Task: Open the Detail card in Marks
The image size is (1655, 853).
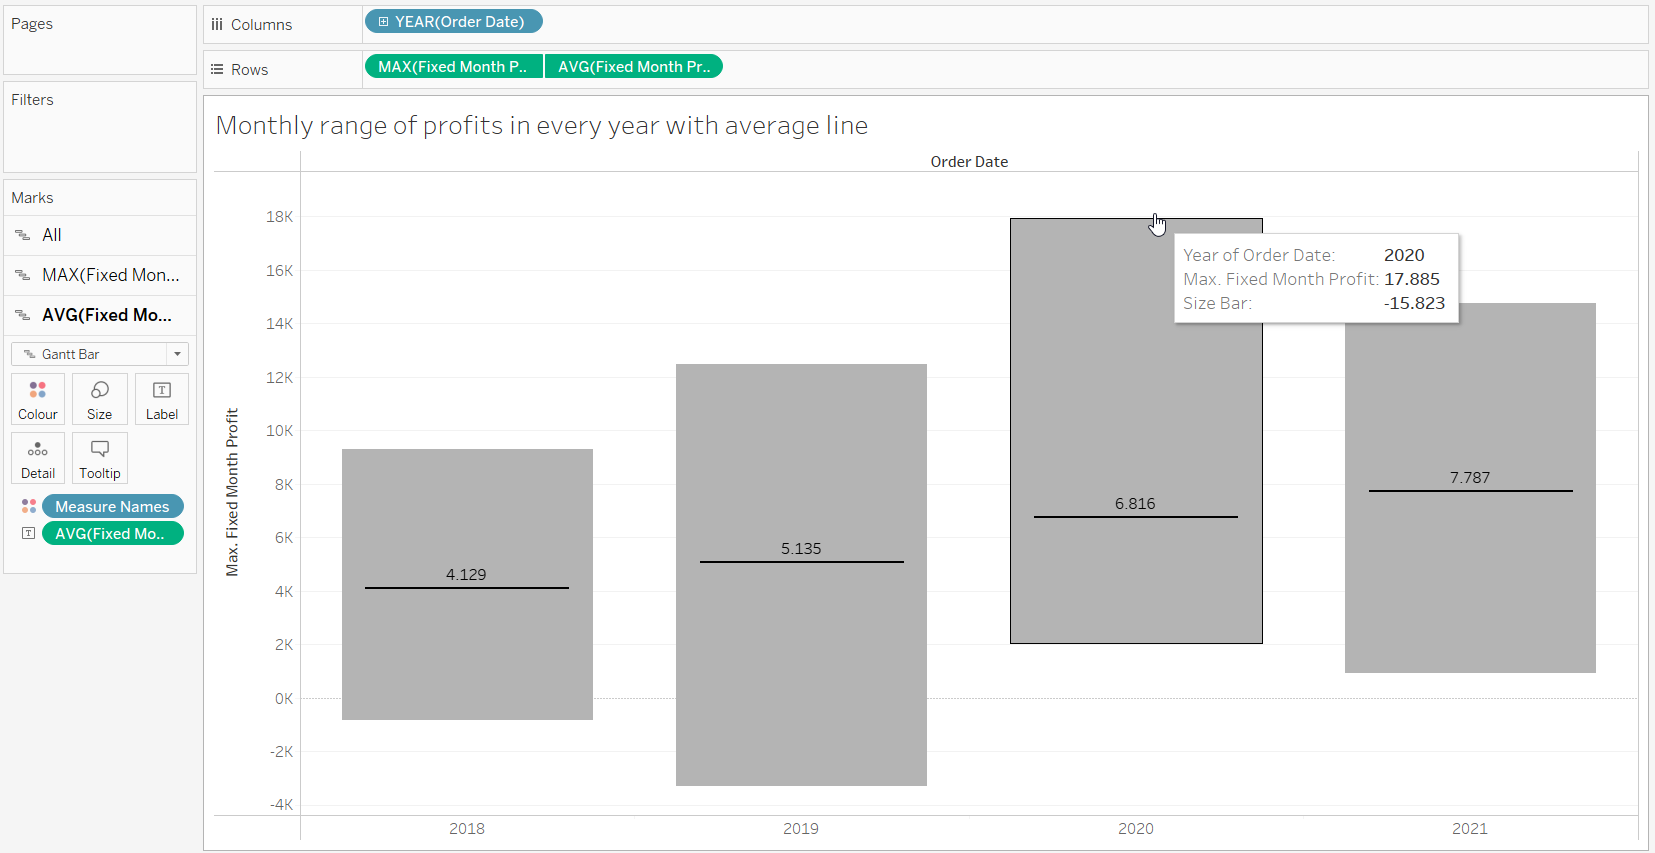Action: coord(38,458)
